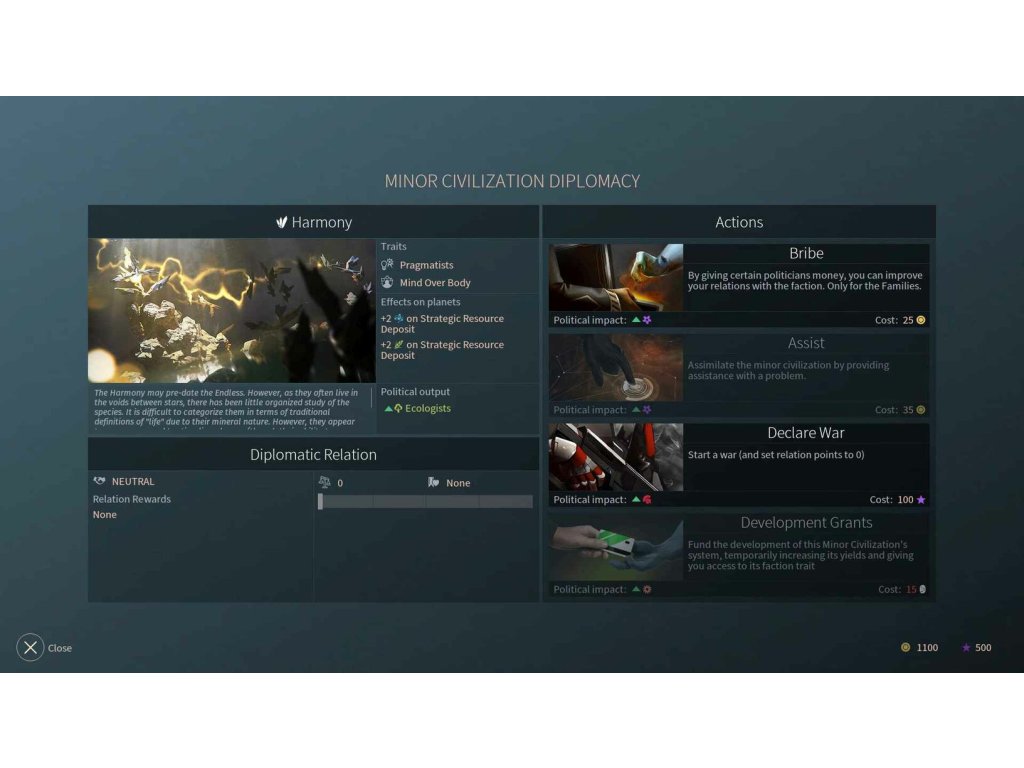Click the Bribe political impact party icon

[647, 320]
